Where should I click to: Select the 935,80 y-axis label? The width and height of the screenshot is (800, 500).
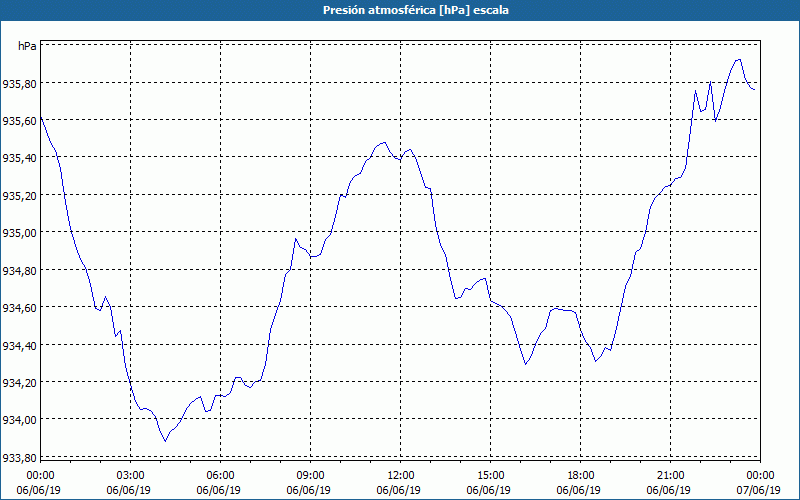pyautogui.click(x=20, y=83)
